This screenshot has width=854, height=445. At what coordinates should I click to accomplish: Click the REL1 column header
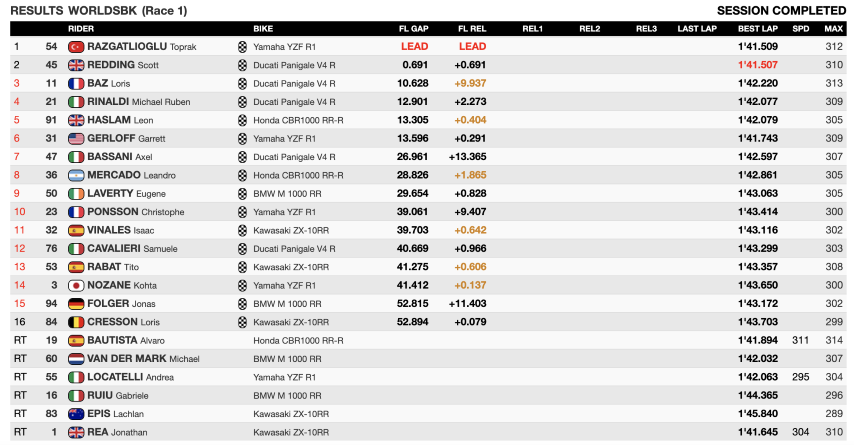coord(532,29)
